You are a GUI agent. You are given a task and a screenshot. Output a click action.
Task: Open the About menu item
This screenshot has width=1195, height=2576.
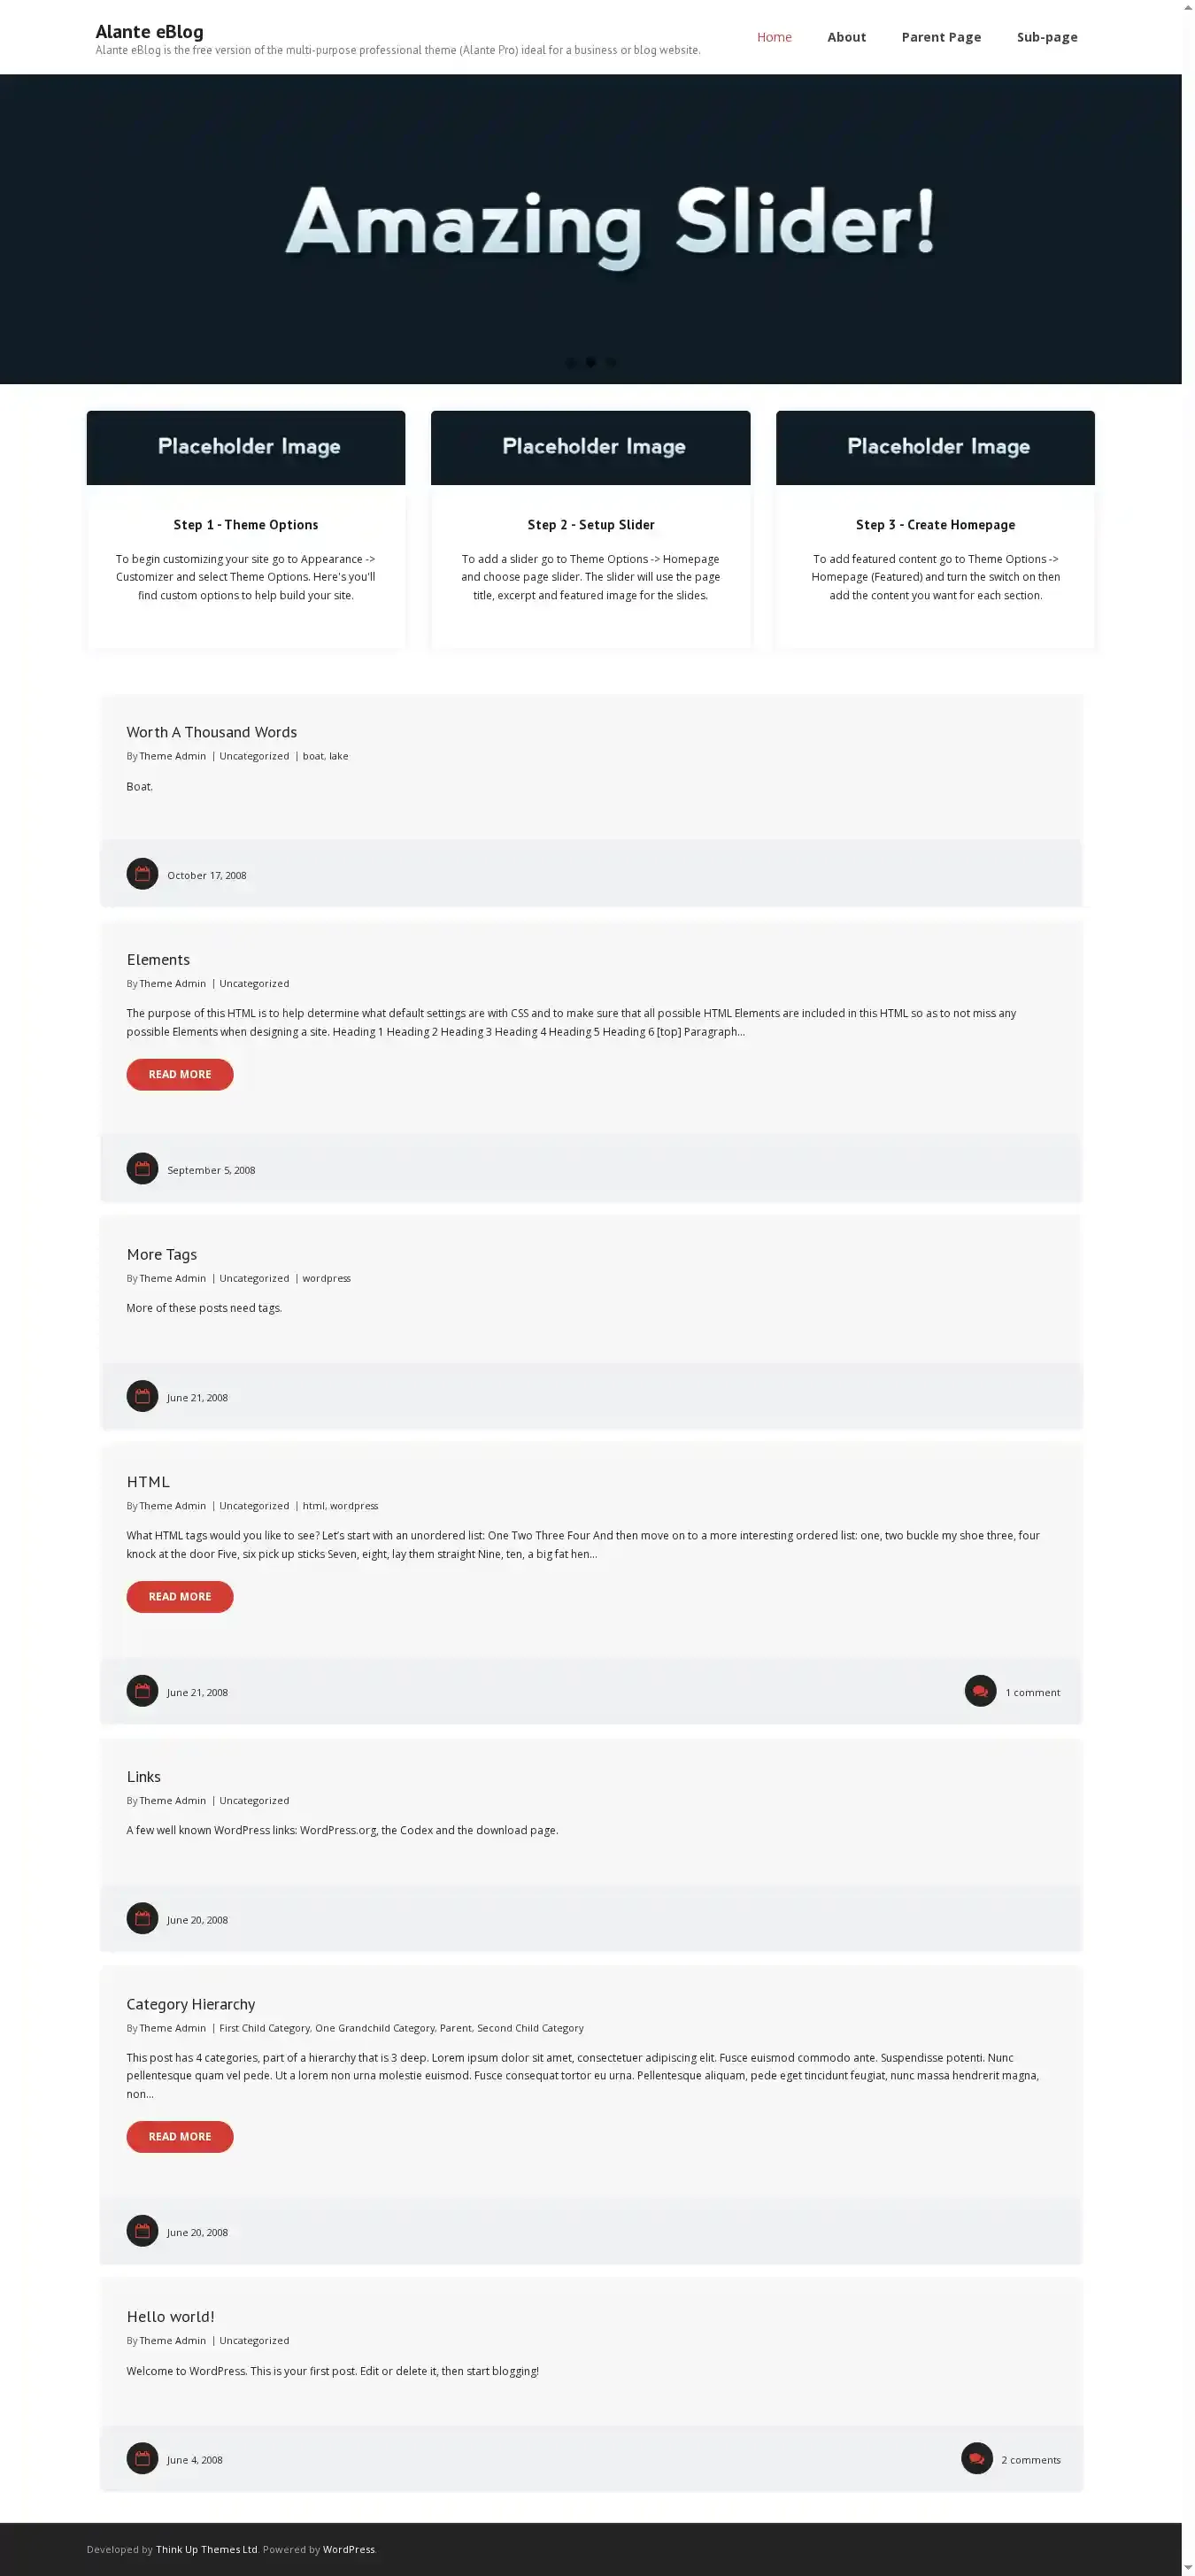[846, 37]
